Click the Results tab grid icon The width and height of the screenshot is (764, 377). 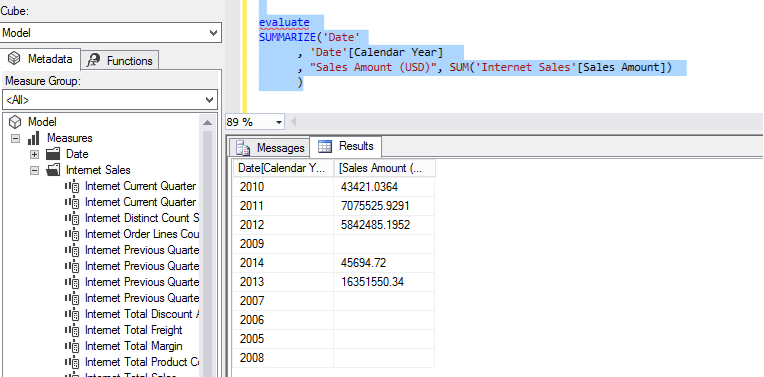[325, 146]
